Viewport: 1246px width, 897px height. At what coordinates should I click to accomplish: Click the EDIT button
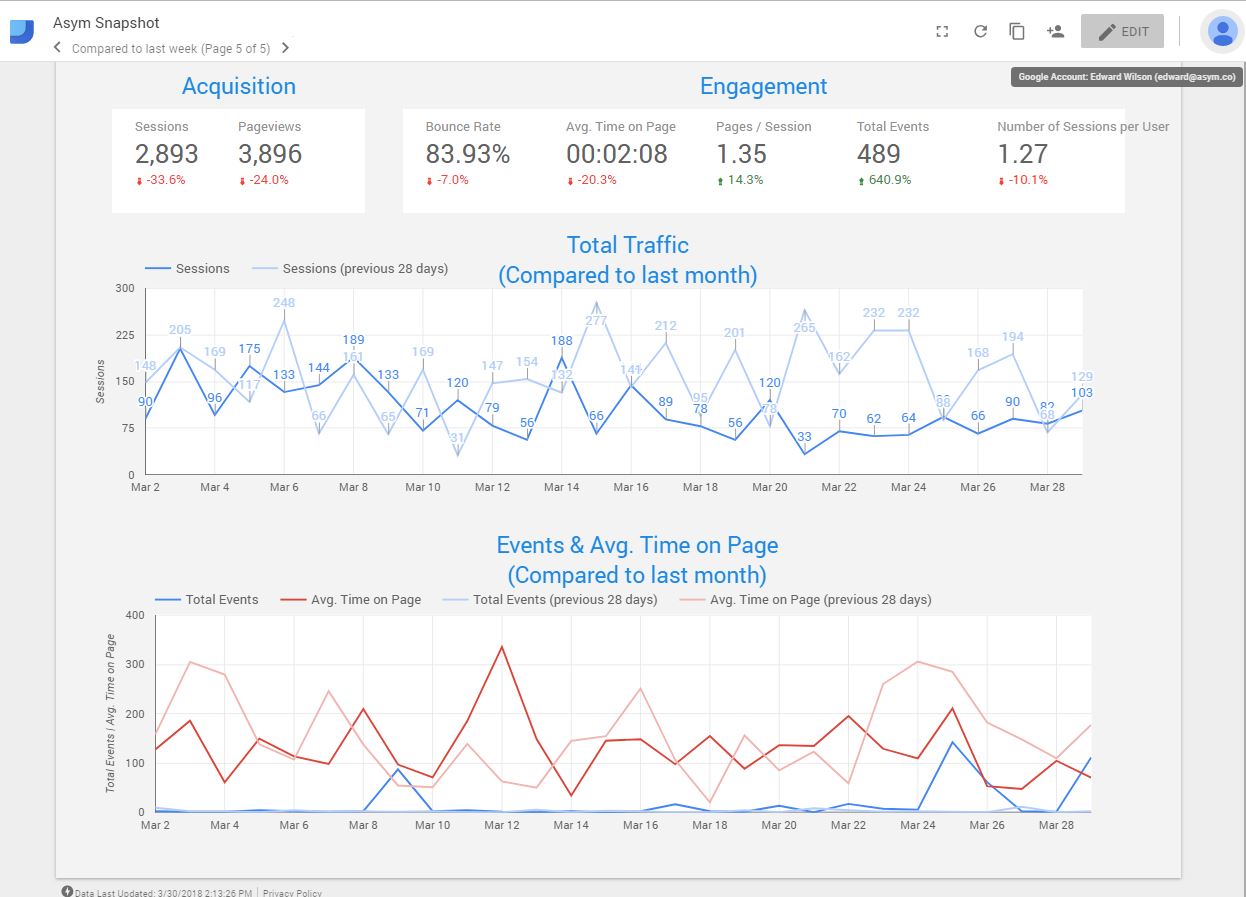pos(1122,31)
